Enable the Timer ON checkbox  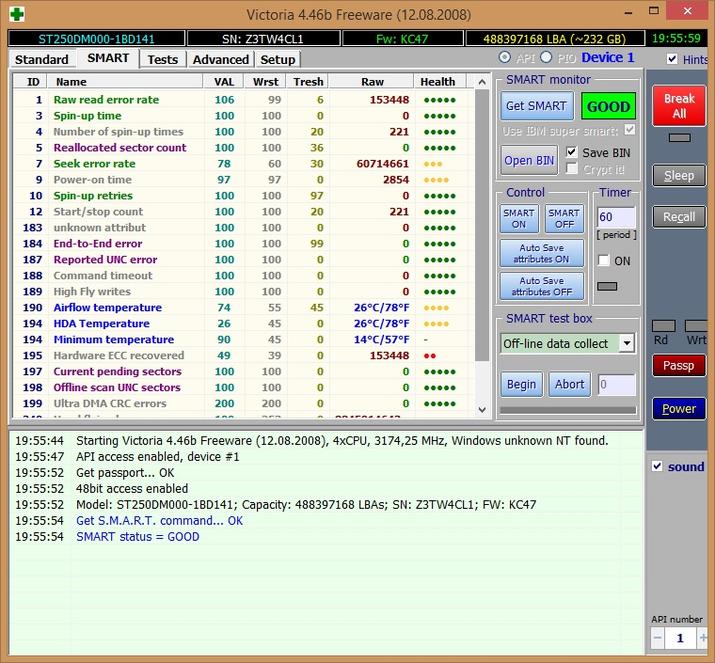(x=603, y=260)
